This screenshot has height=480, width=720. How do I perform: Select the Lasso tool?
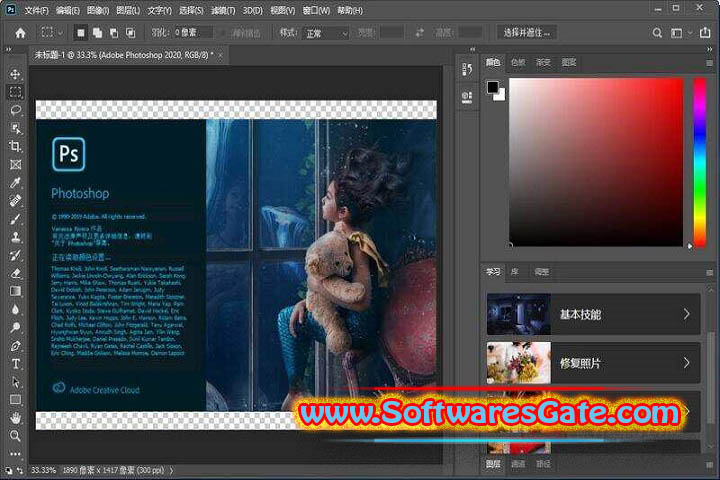(15, 110)
